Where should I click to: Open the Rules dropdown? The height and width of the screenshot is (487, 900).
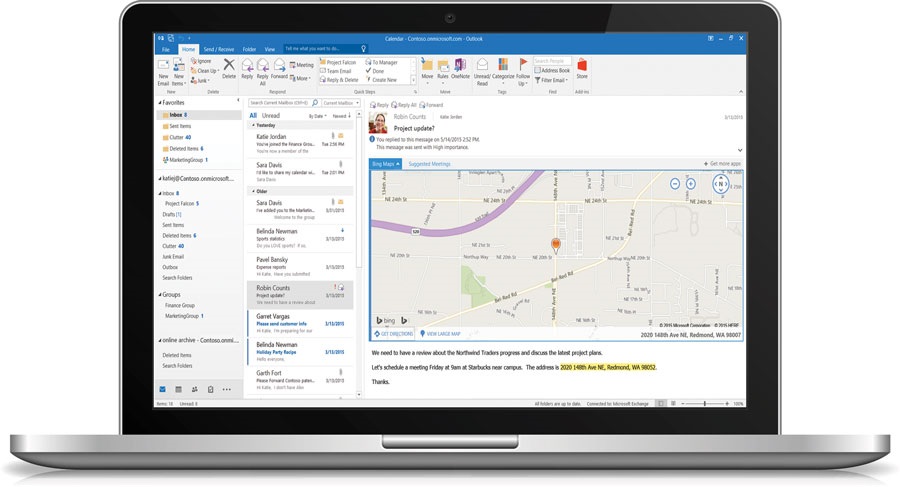pos(443,71)
